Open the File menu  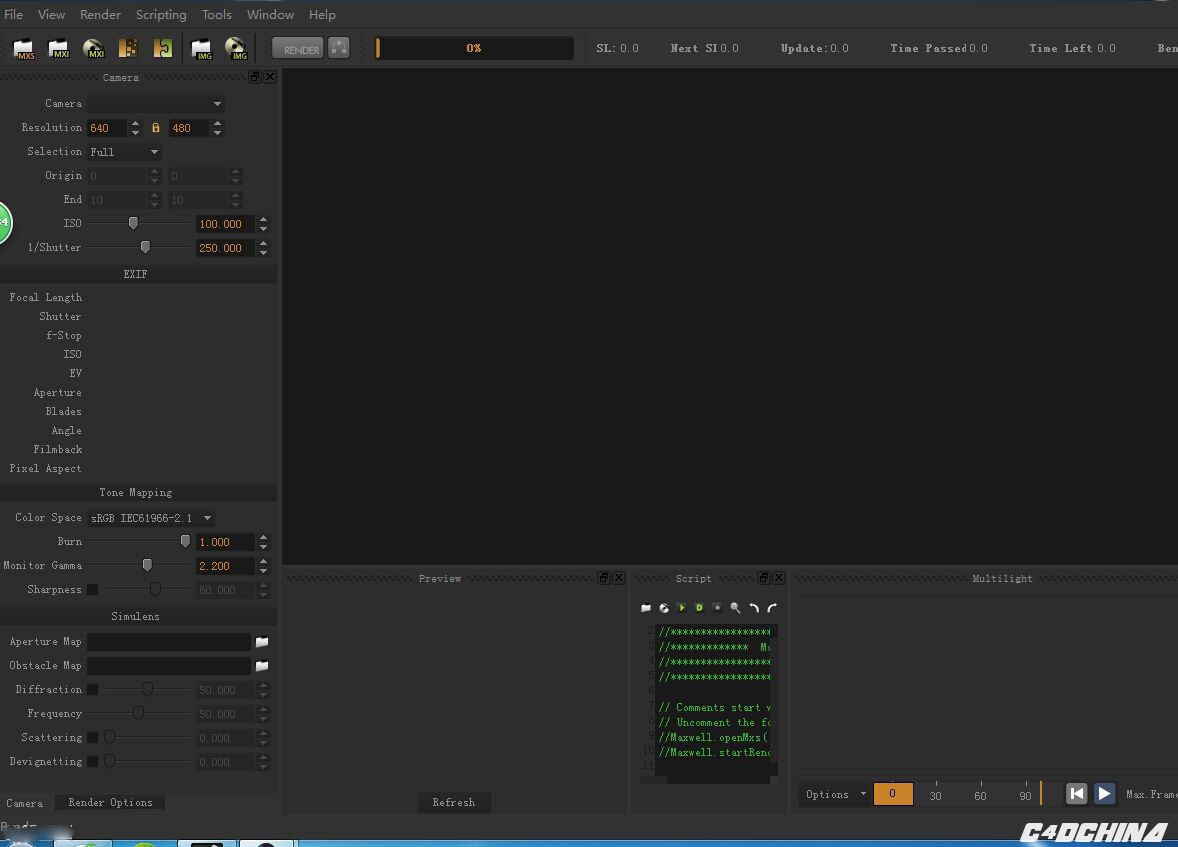14,14
